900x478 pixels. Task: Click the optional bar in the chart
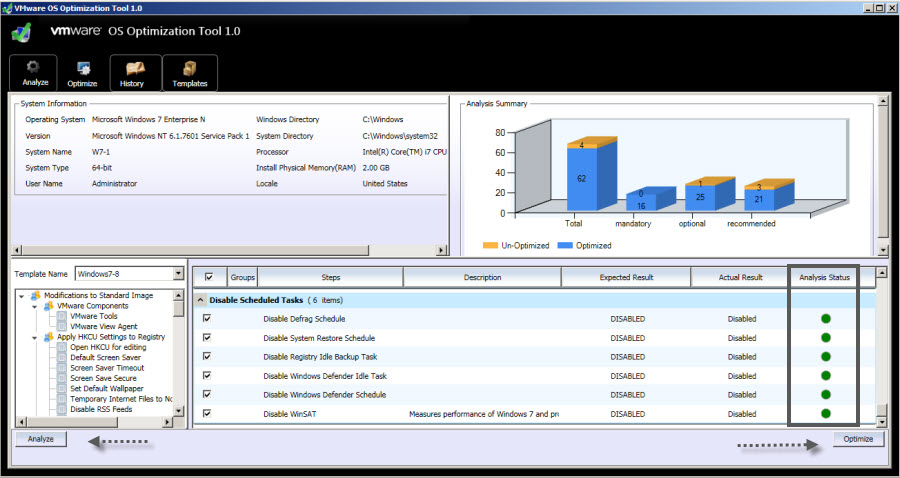point(710,194)
